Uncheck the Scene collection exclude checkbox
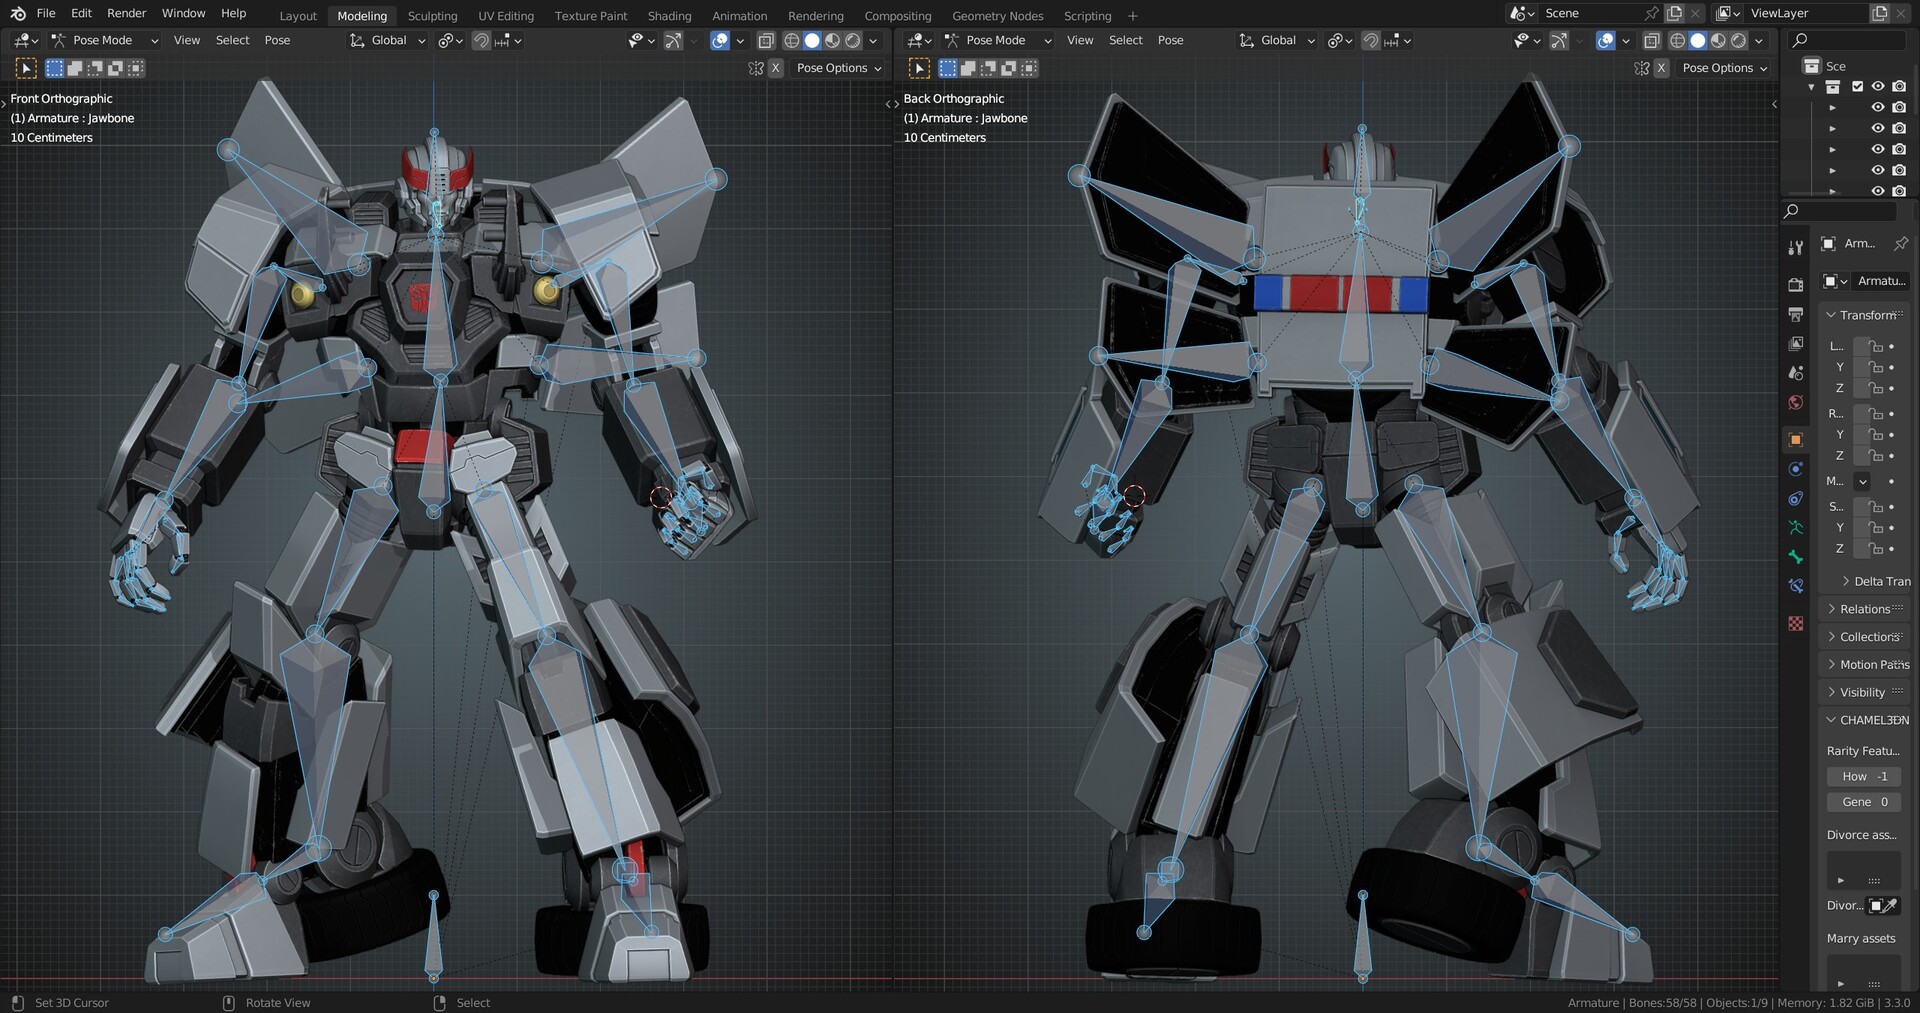The width and height of the screenshot is (1920, 1013). [1857, 87]
